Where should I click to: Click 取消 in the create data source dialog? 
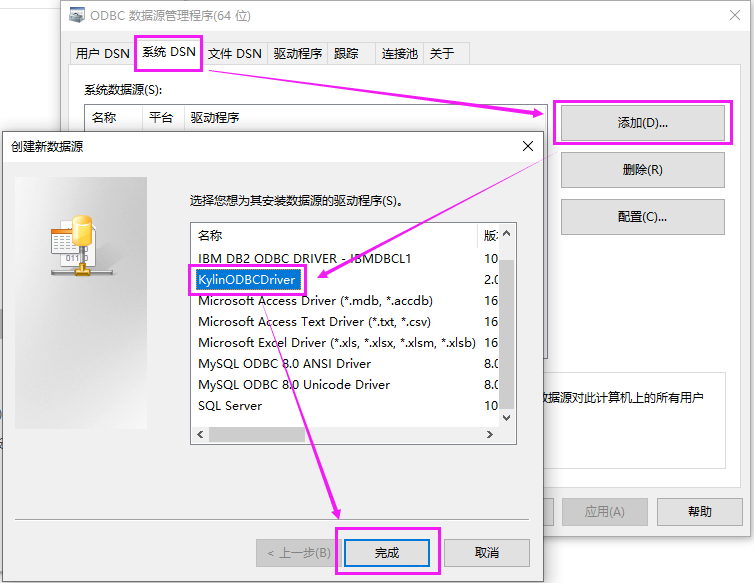[487, 553]
